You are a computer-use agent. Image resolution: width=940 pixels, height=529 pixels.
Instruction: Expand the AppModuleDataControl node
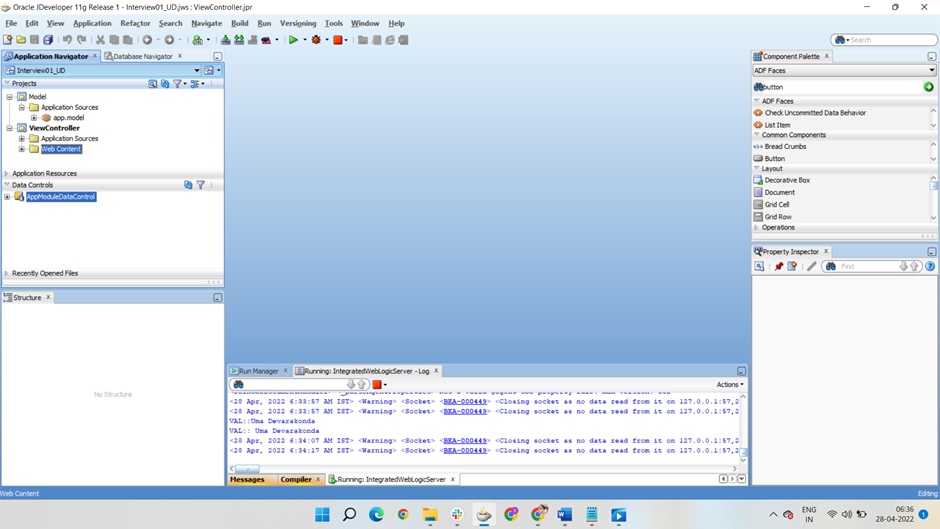tap(7, 197)
